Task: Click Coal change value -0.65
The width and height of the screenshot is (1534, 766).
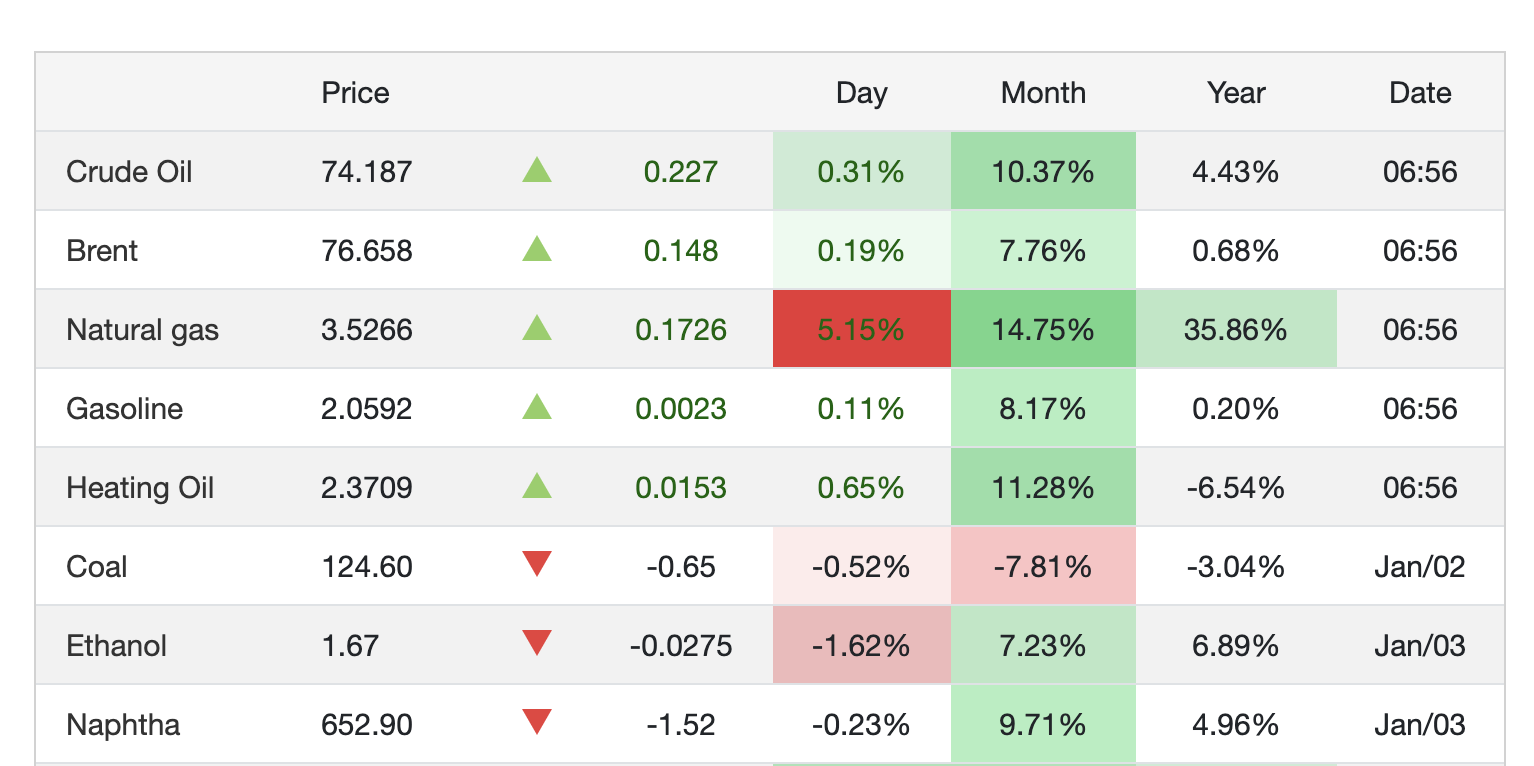Action: (680, 567)
